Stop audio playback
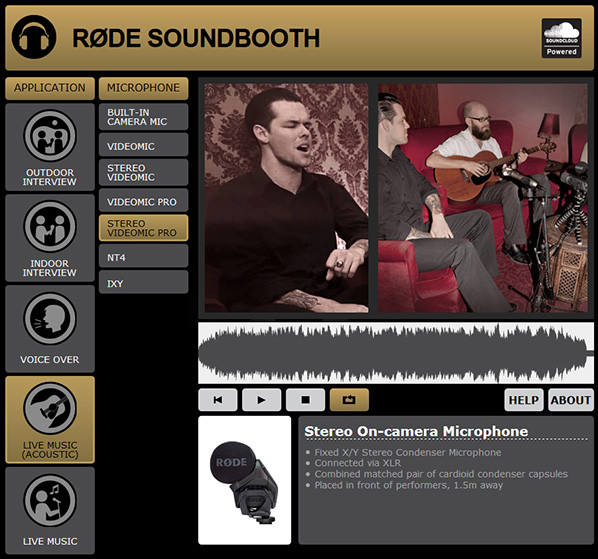 click(x=305, y=400)
